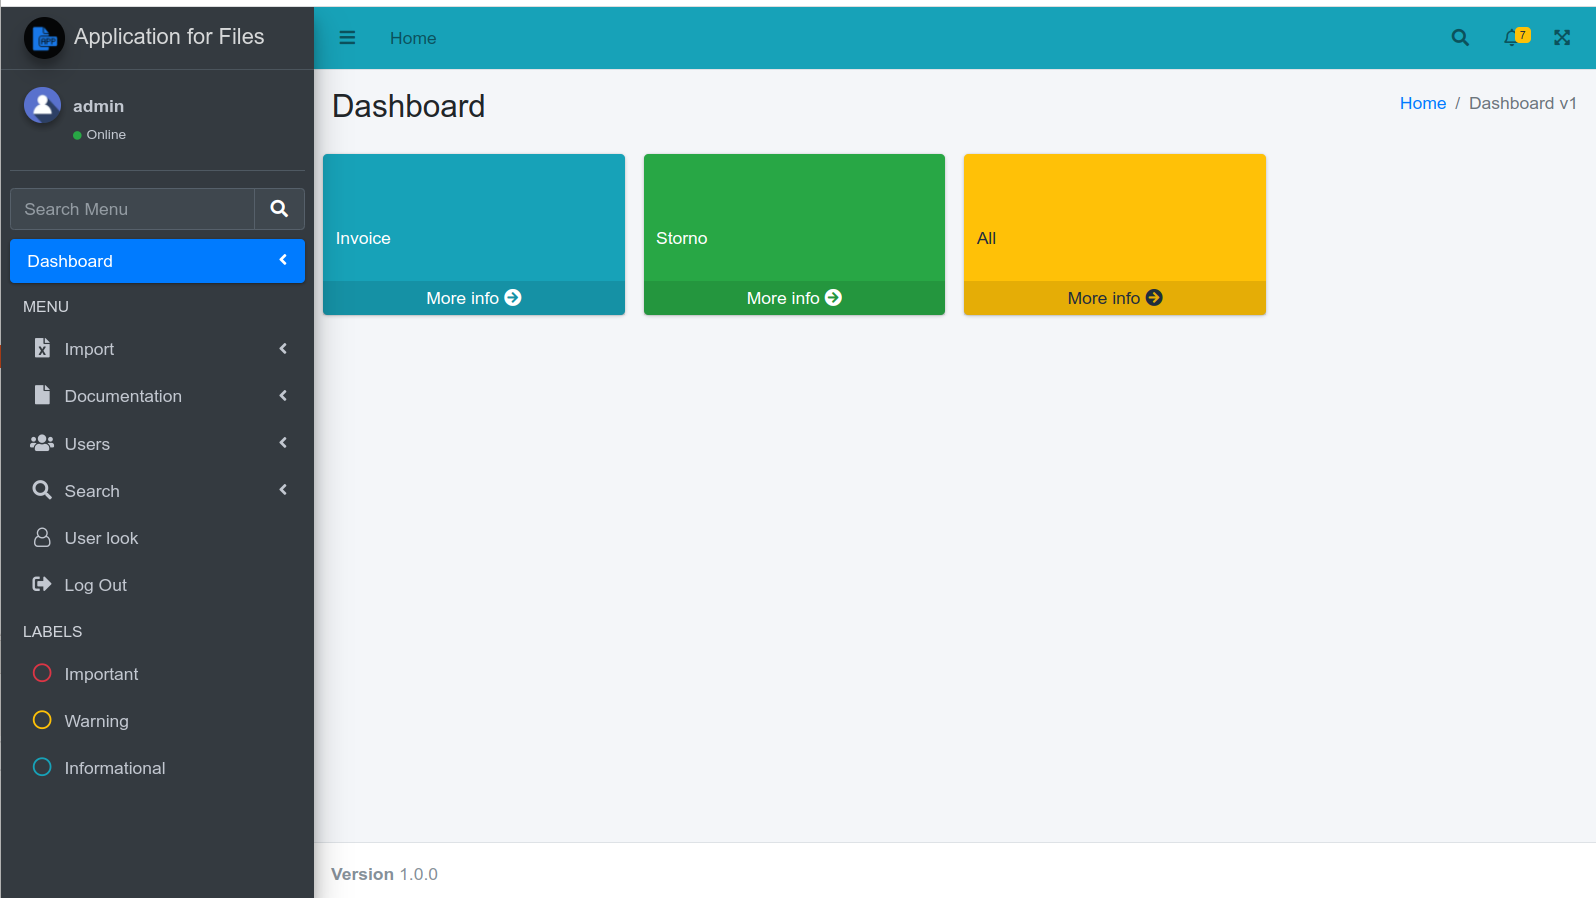Image resolution: width=1596 pixels, height=898 pixels.
Task: Click More info on All card
Action: (1115, 298)
